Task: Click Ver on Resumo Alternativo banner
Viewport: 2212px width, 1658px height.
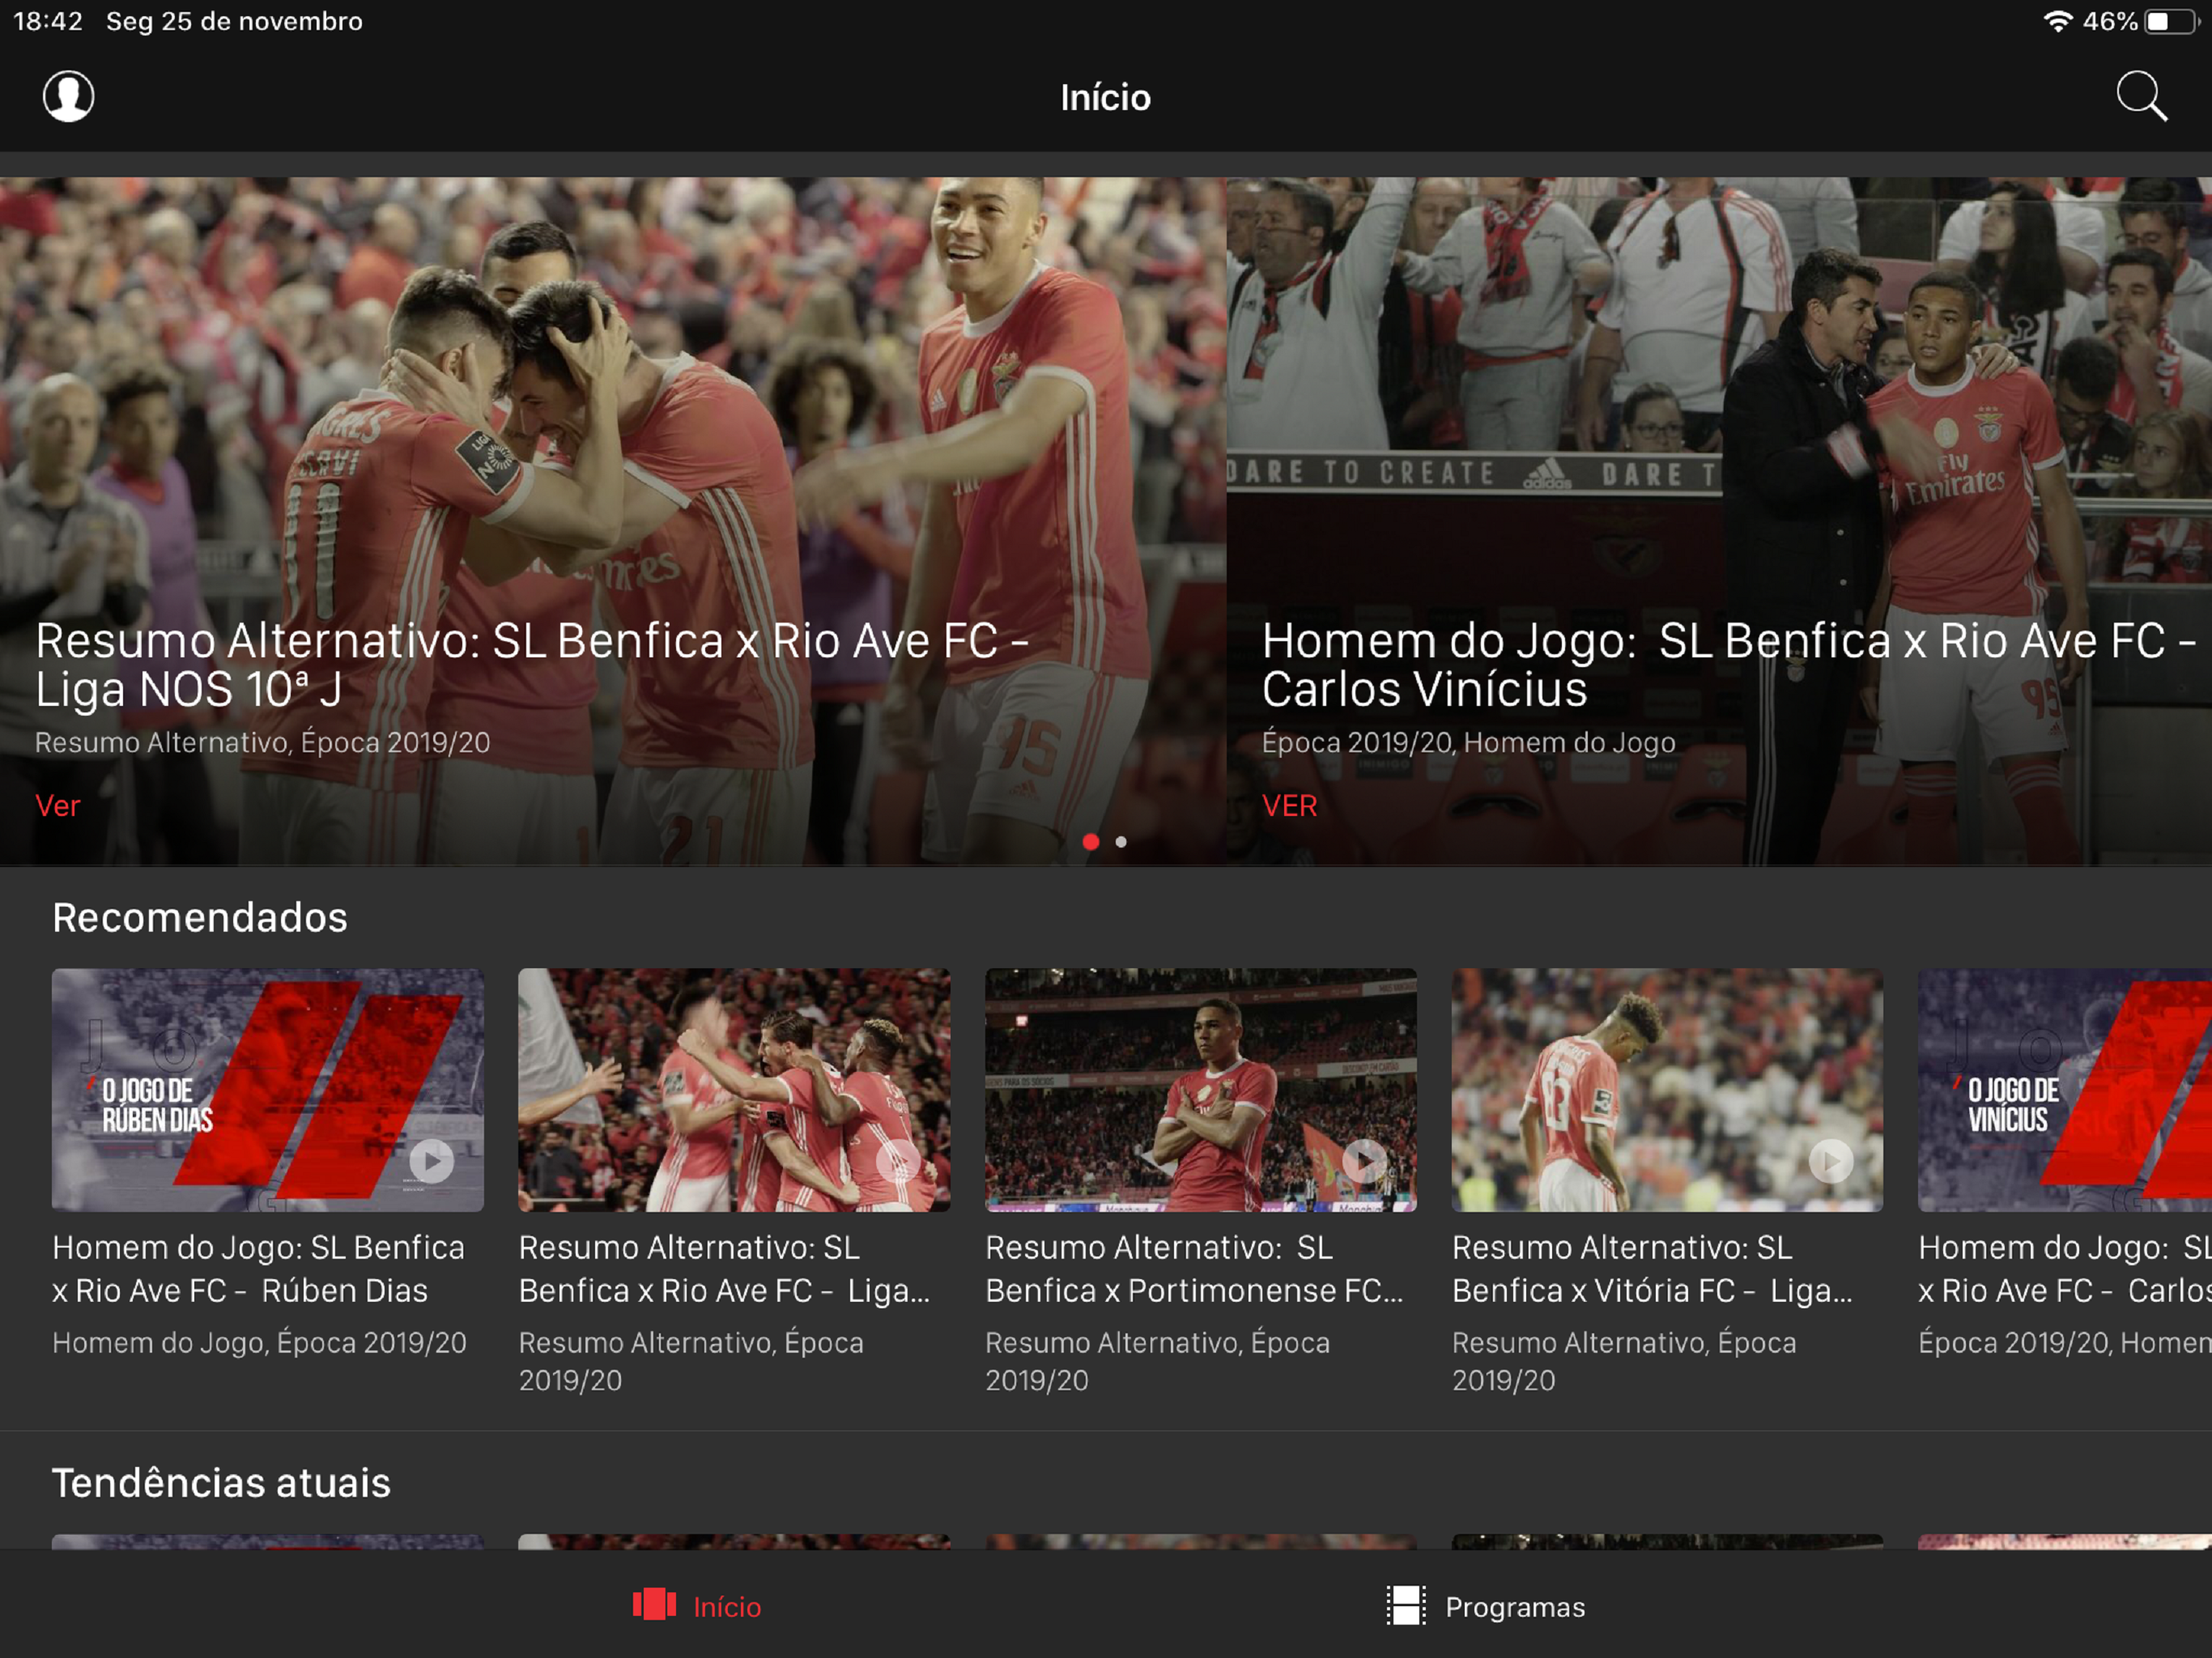Action: (x=58, y=806)
